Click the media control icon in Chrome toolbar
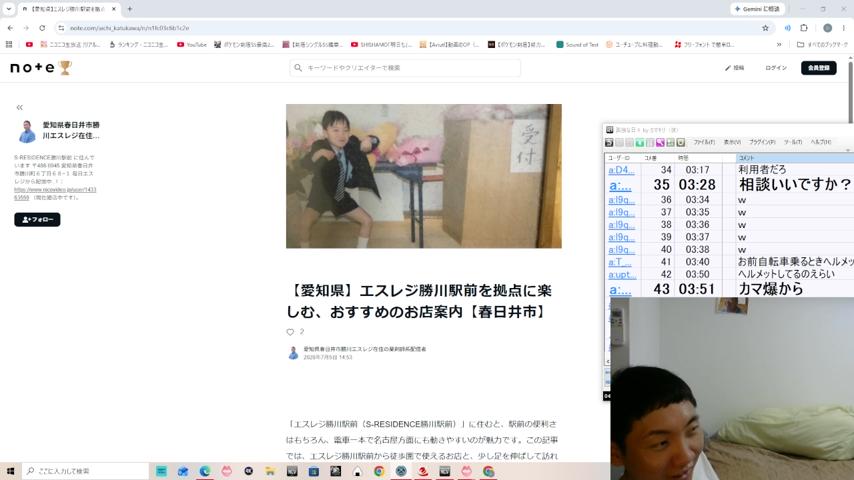Screen dimensions: 854x480 (x=788, y=28)
